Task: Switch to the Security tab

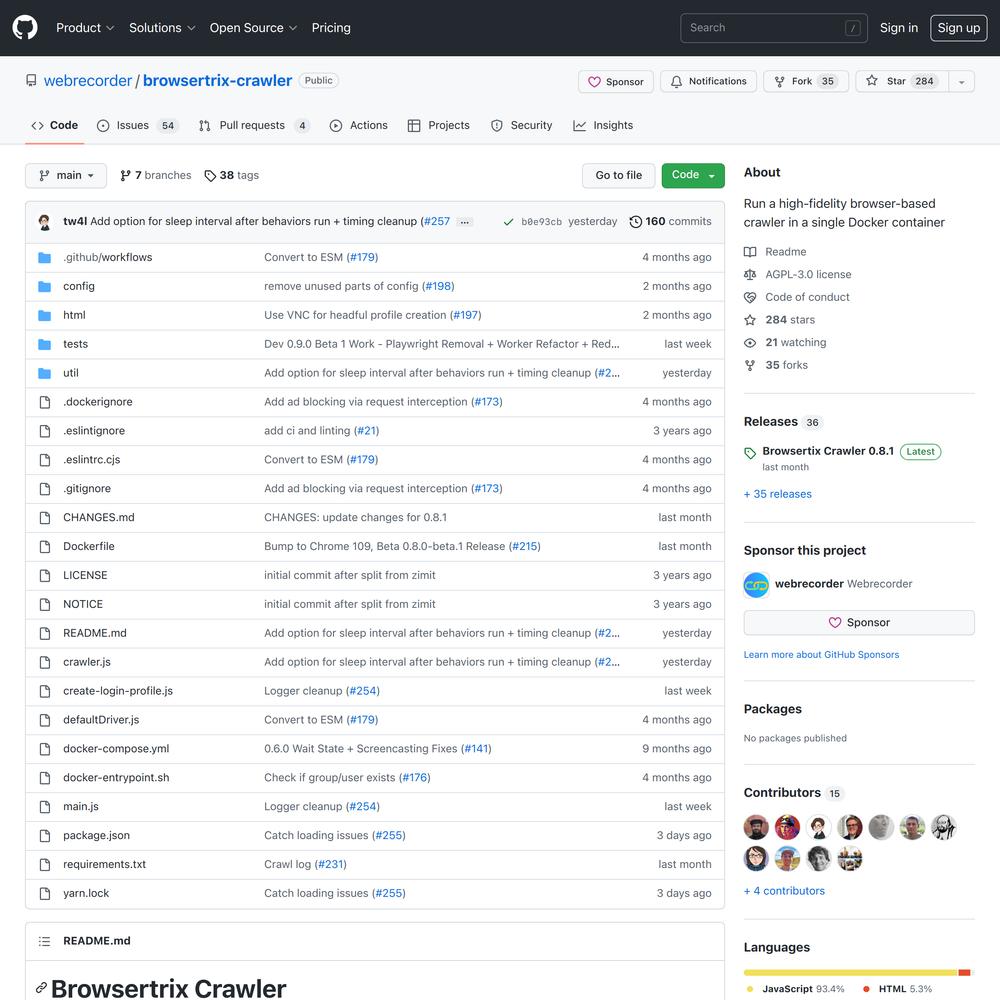Action: tap(522, 126)
